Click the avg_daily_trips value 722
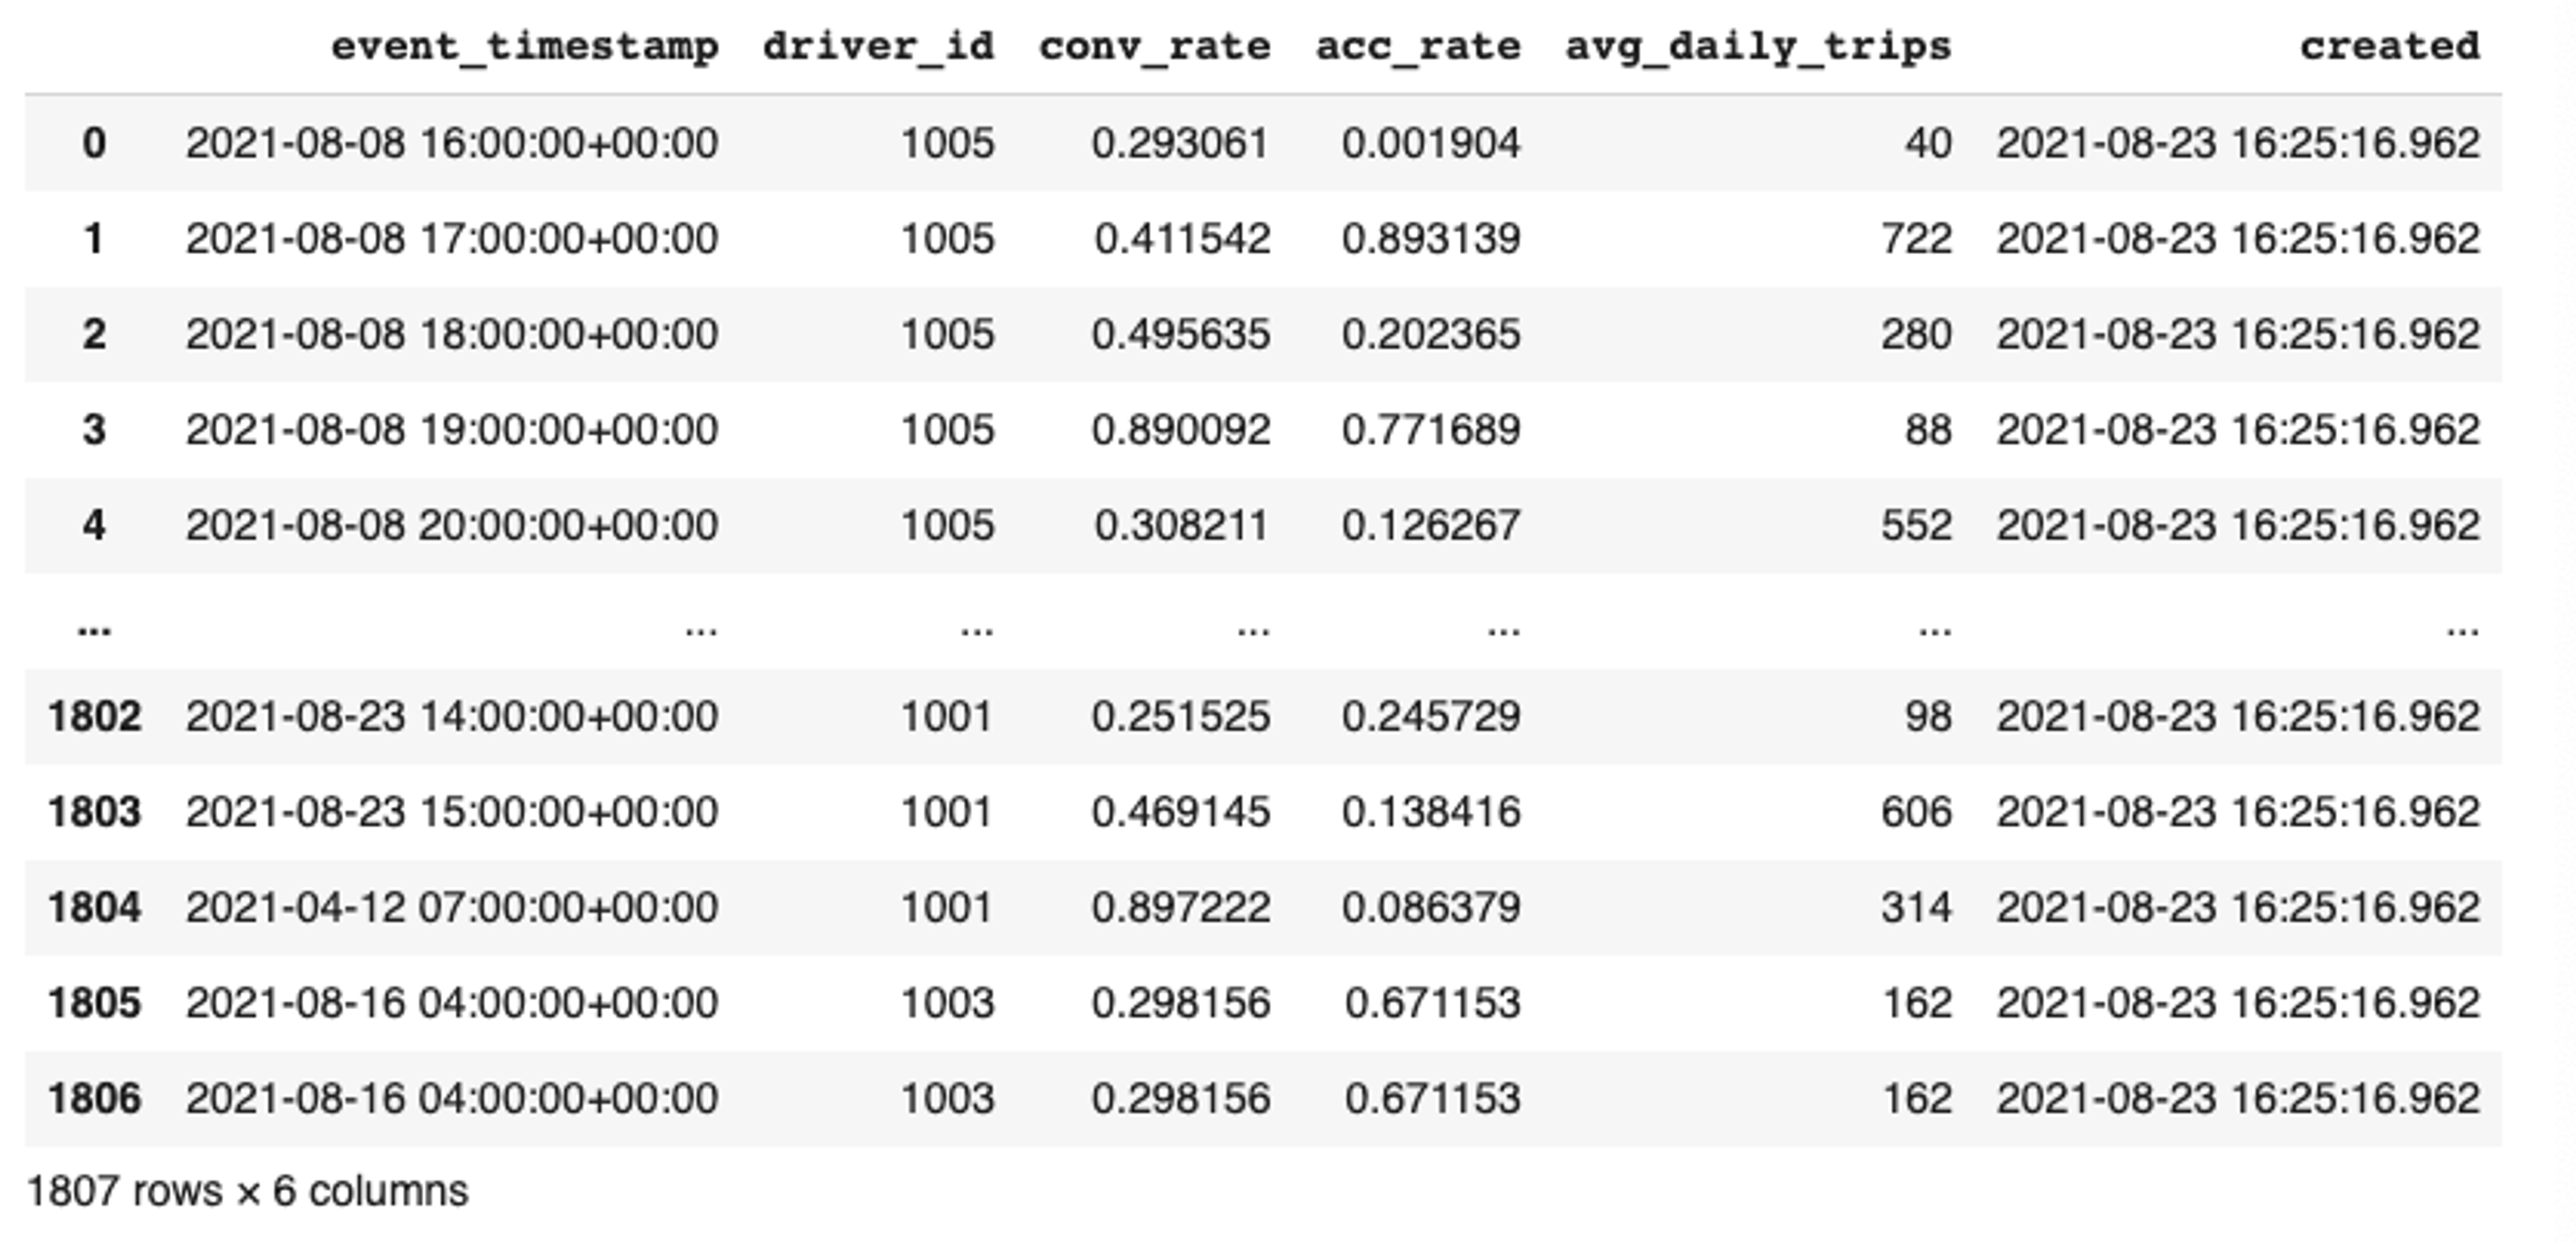This screenshot has height=1242, width=2576. coord(1916,238)
